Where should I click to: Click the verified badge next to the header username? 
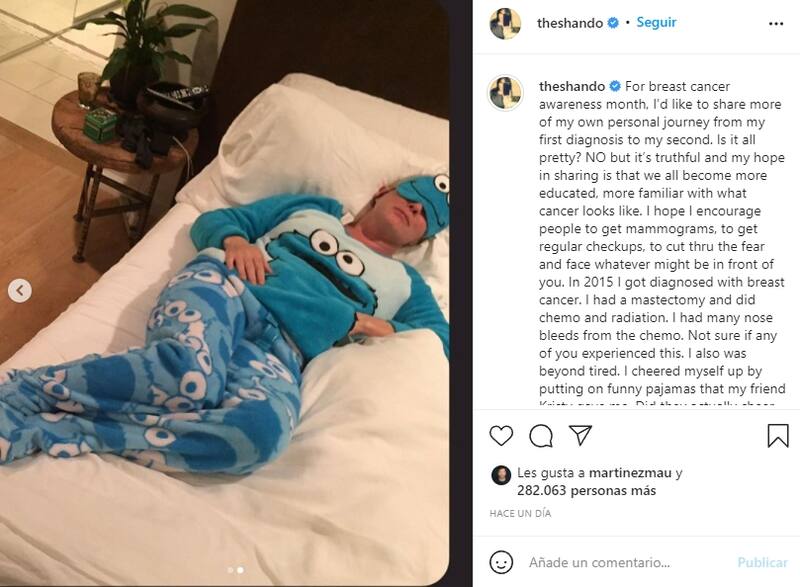(x=613, y=23)
